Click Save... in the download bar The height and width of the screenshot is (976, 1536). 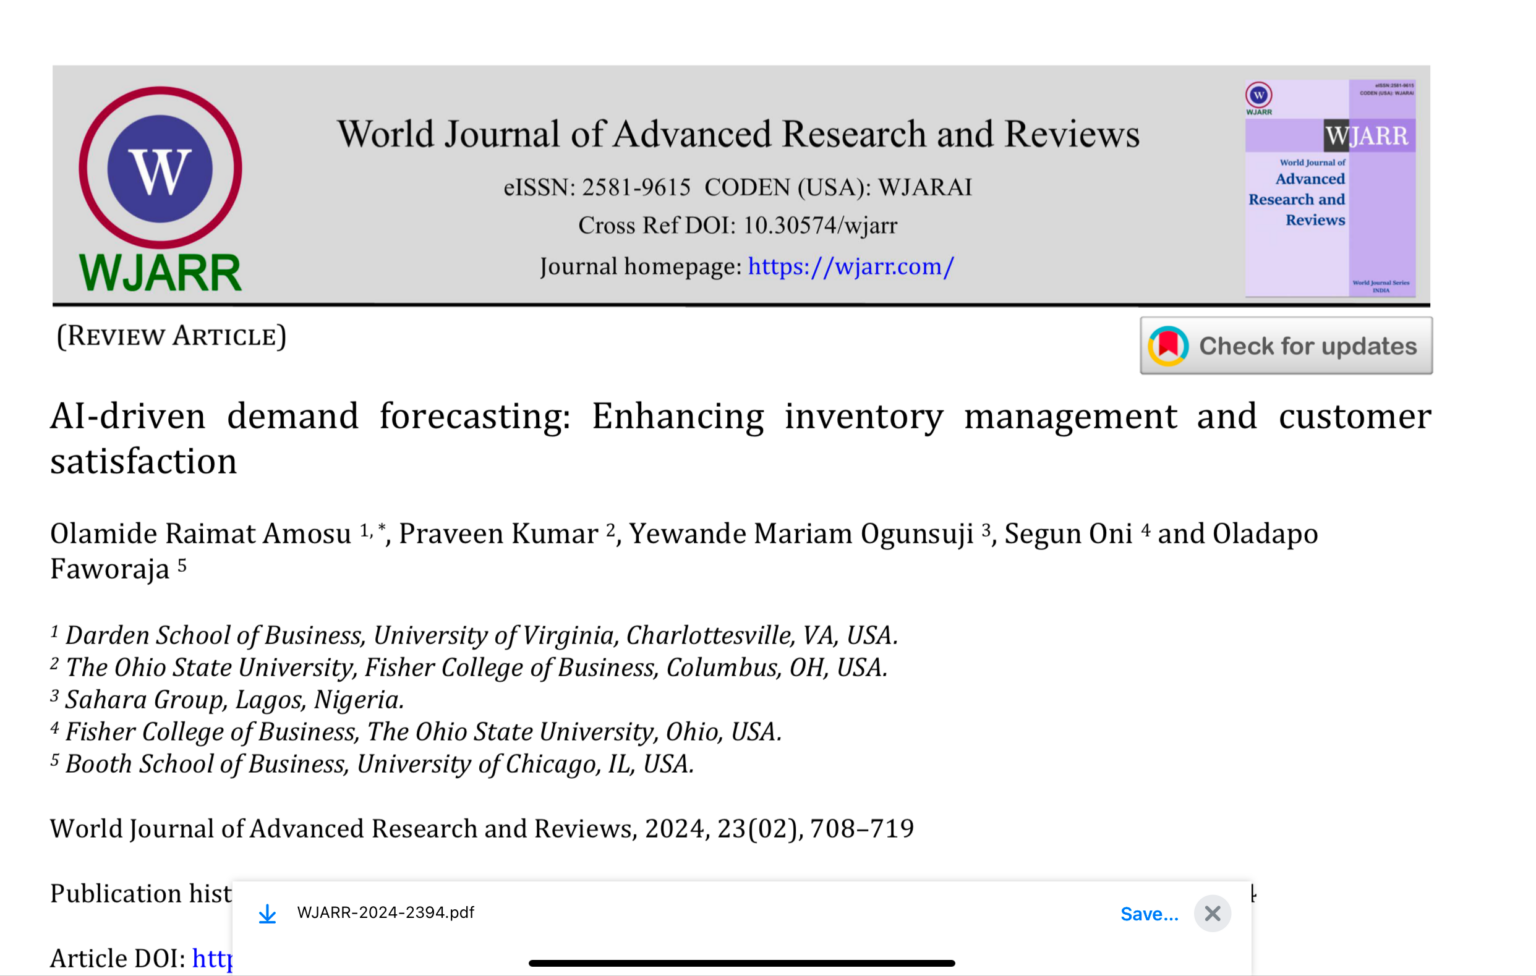[x=1149, y=914]
